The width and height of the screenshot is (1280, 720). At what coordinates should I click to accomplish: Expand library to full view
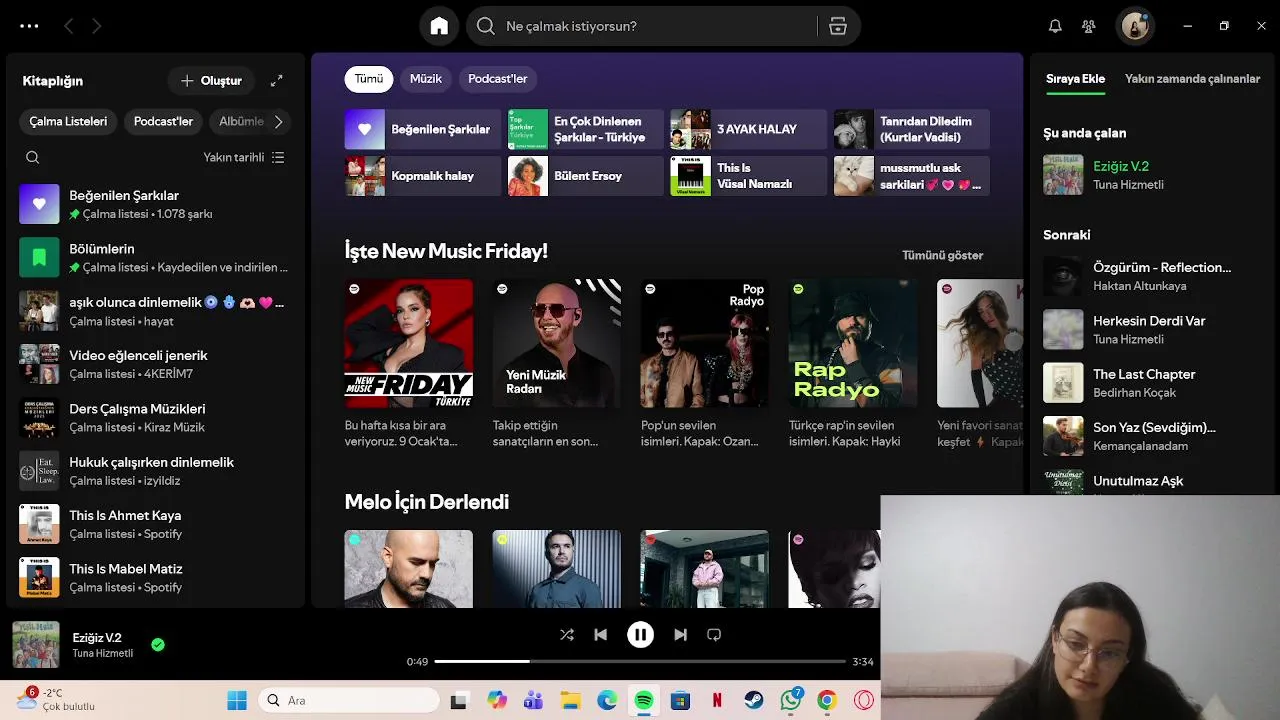pos(277,80)
